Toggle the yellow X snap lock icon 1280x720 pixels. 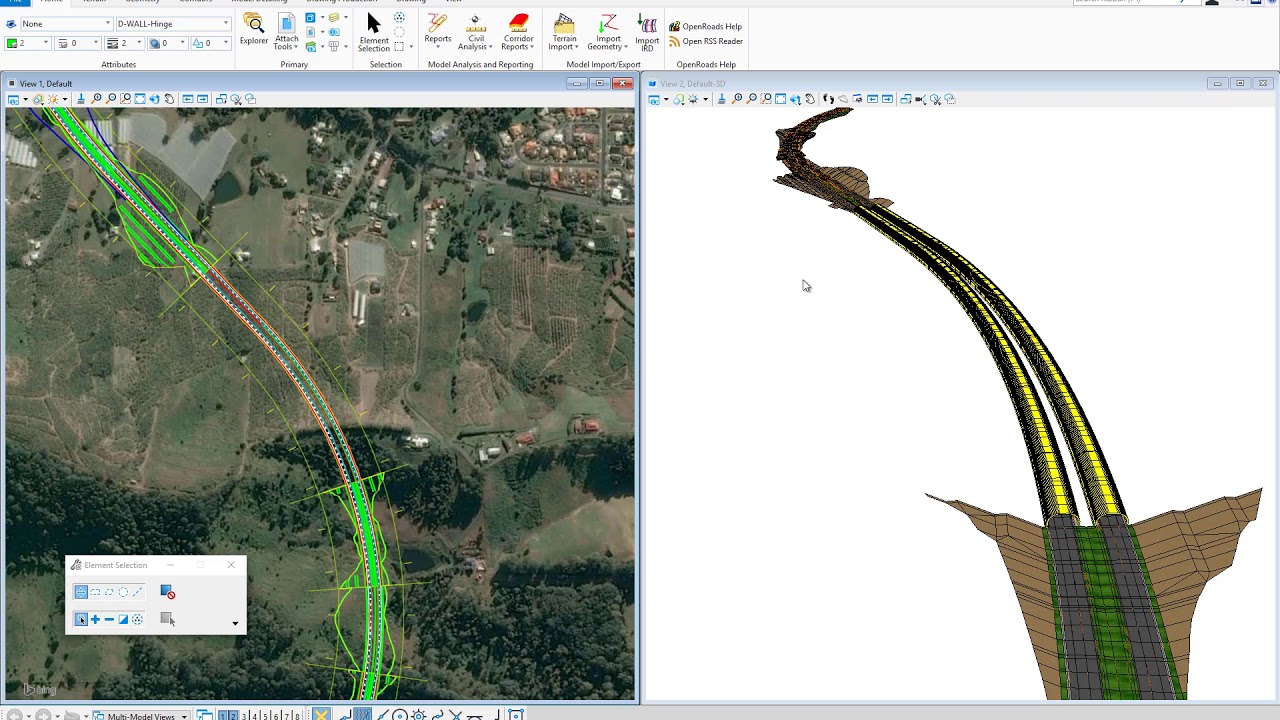coord(321,715)
